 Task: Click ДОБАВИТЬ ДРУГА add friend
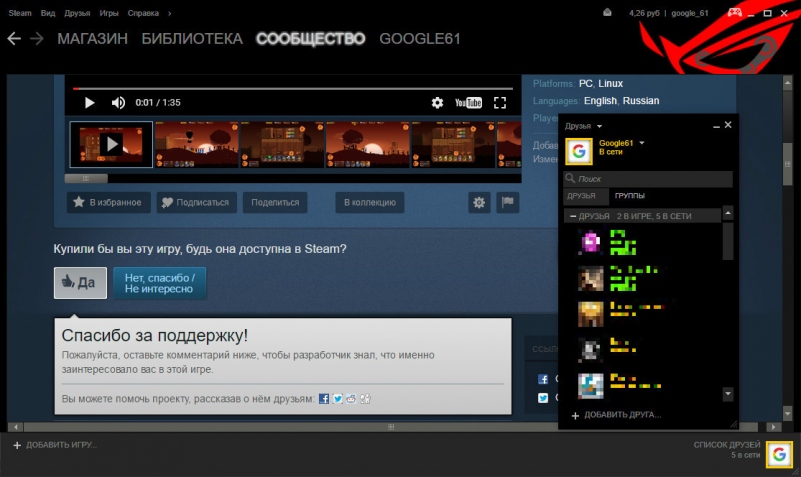616,415
